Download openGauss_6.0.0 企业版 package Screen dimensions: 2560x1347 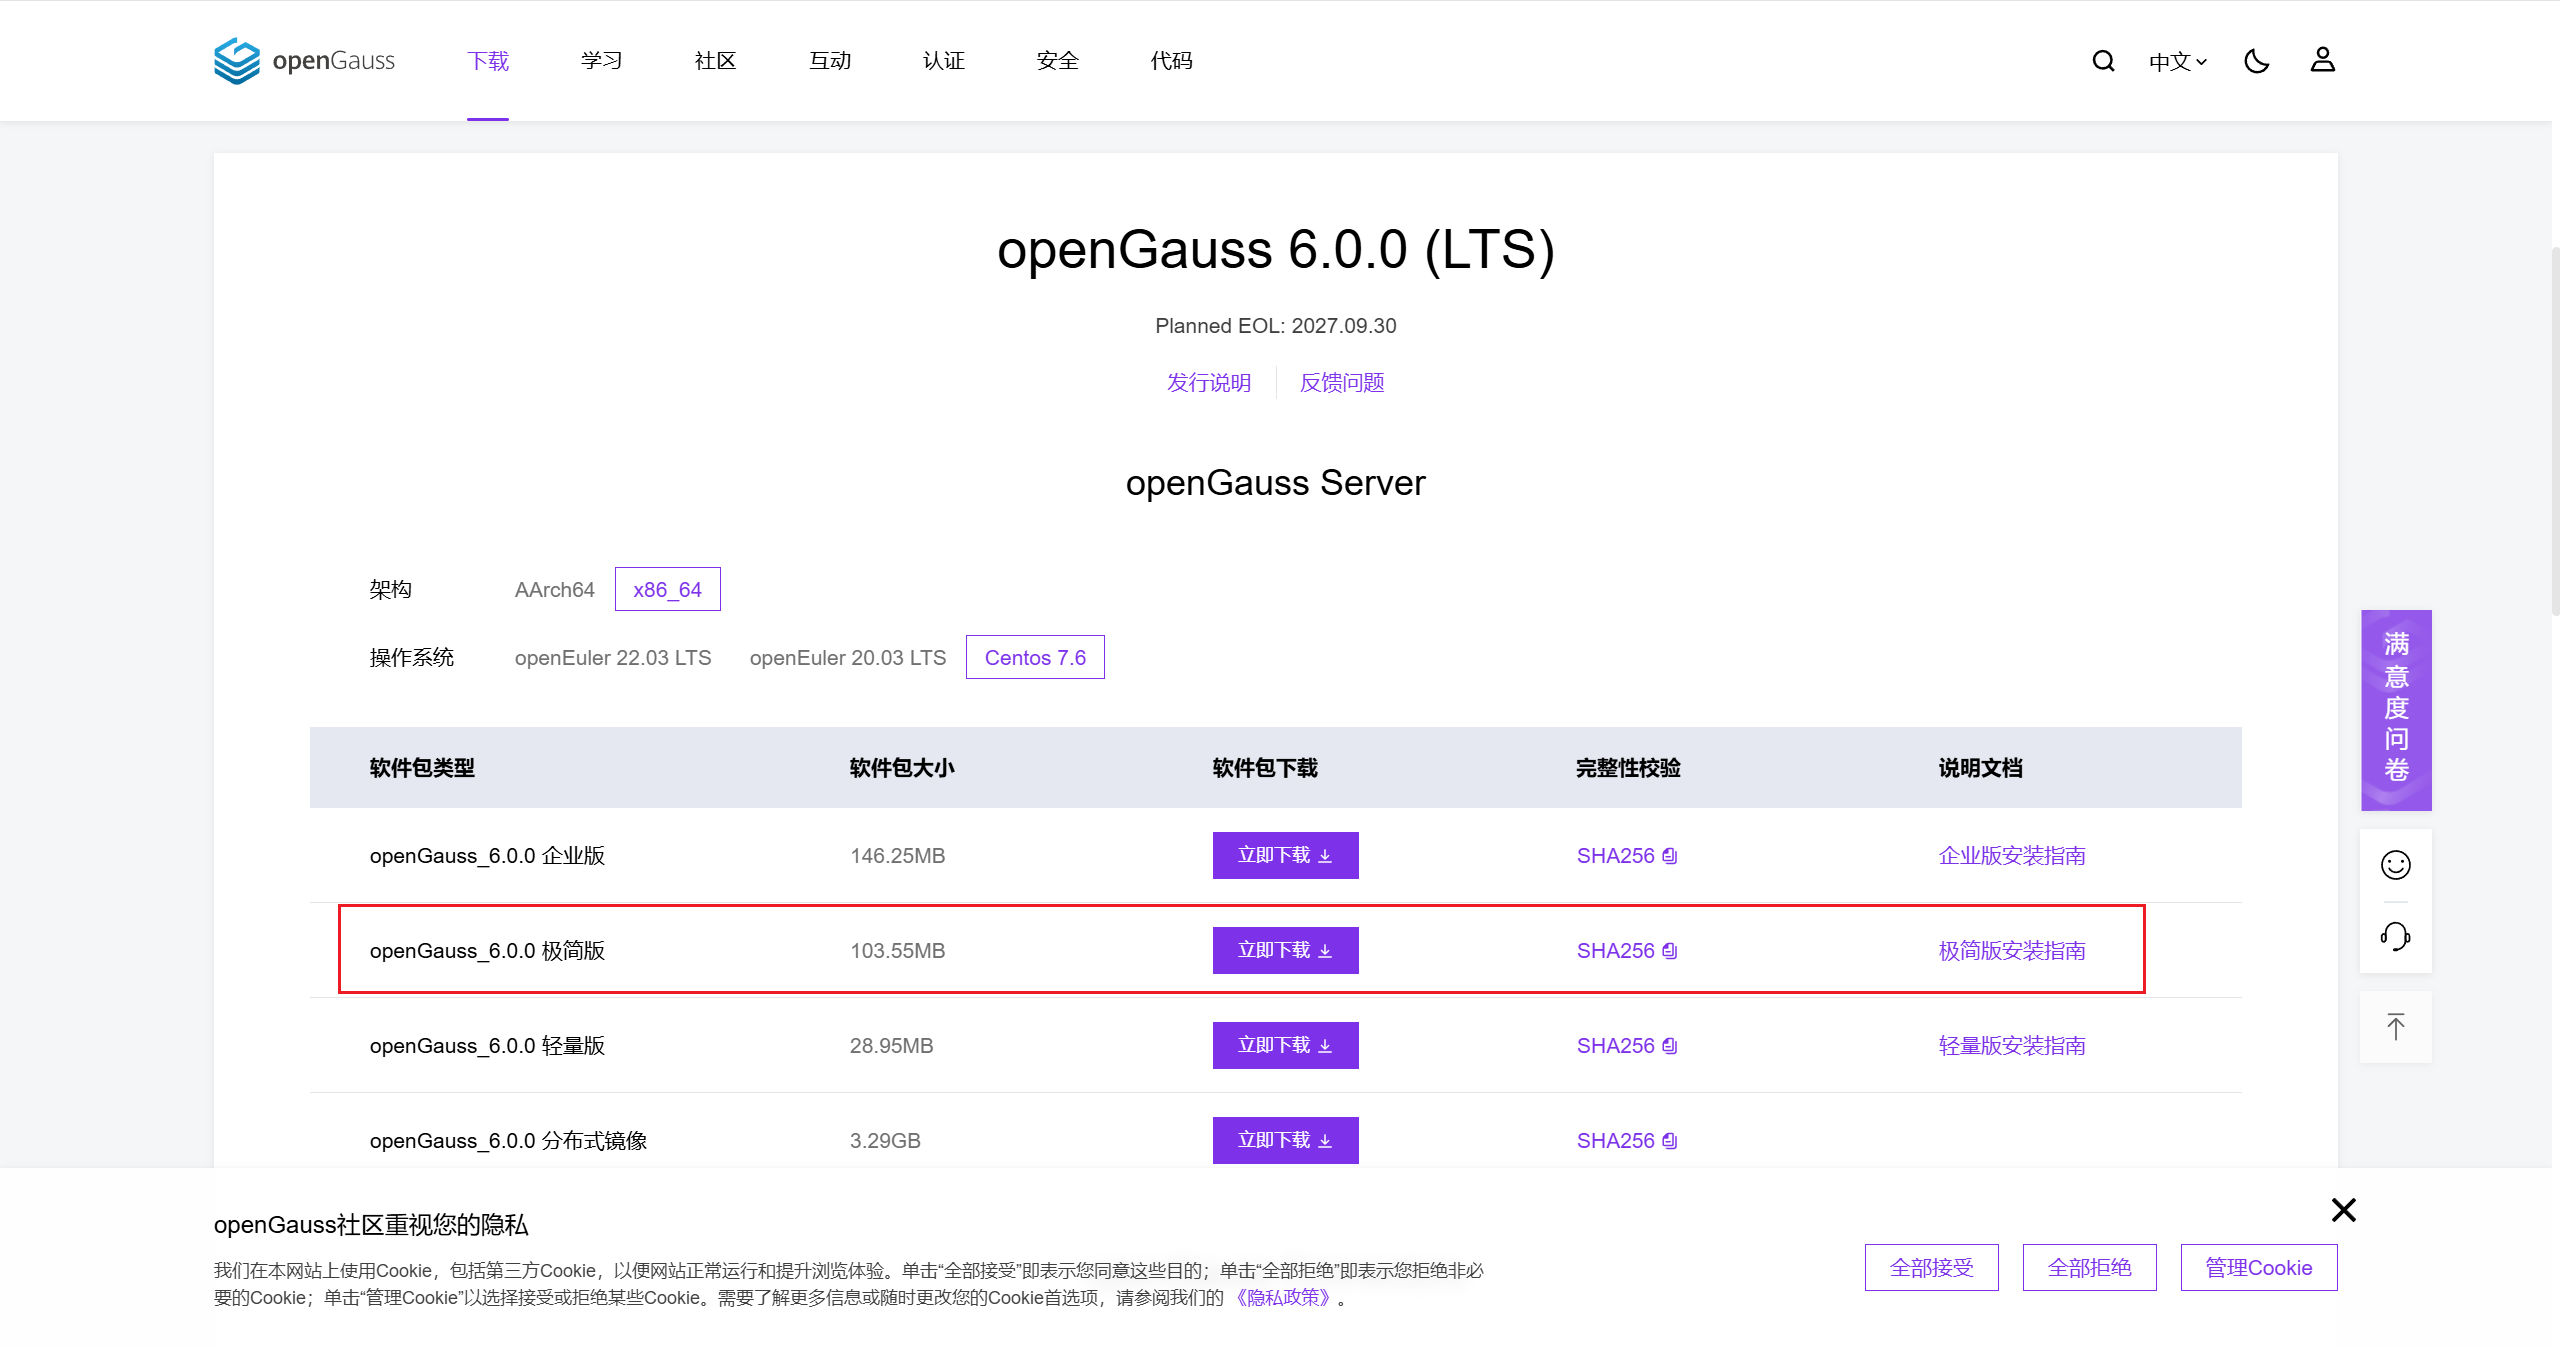(1285, 856)
